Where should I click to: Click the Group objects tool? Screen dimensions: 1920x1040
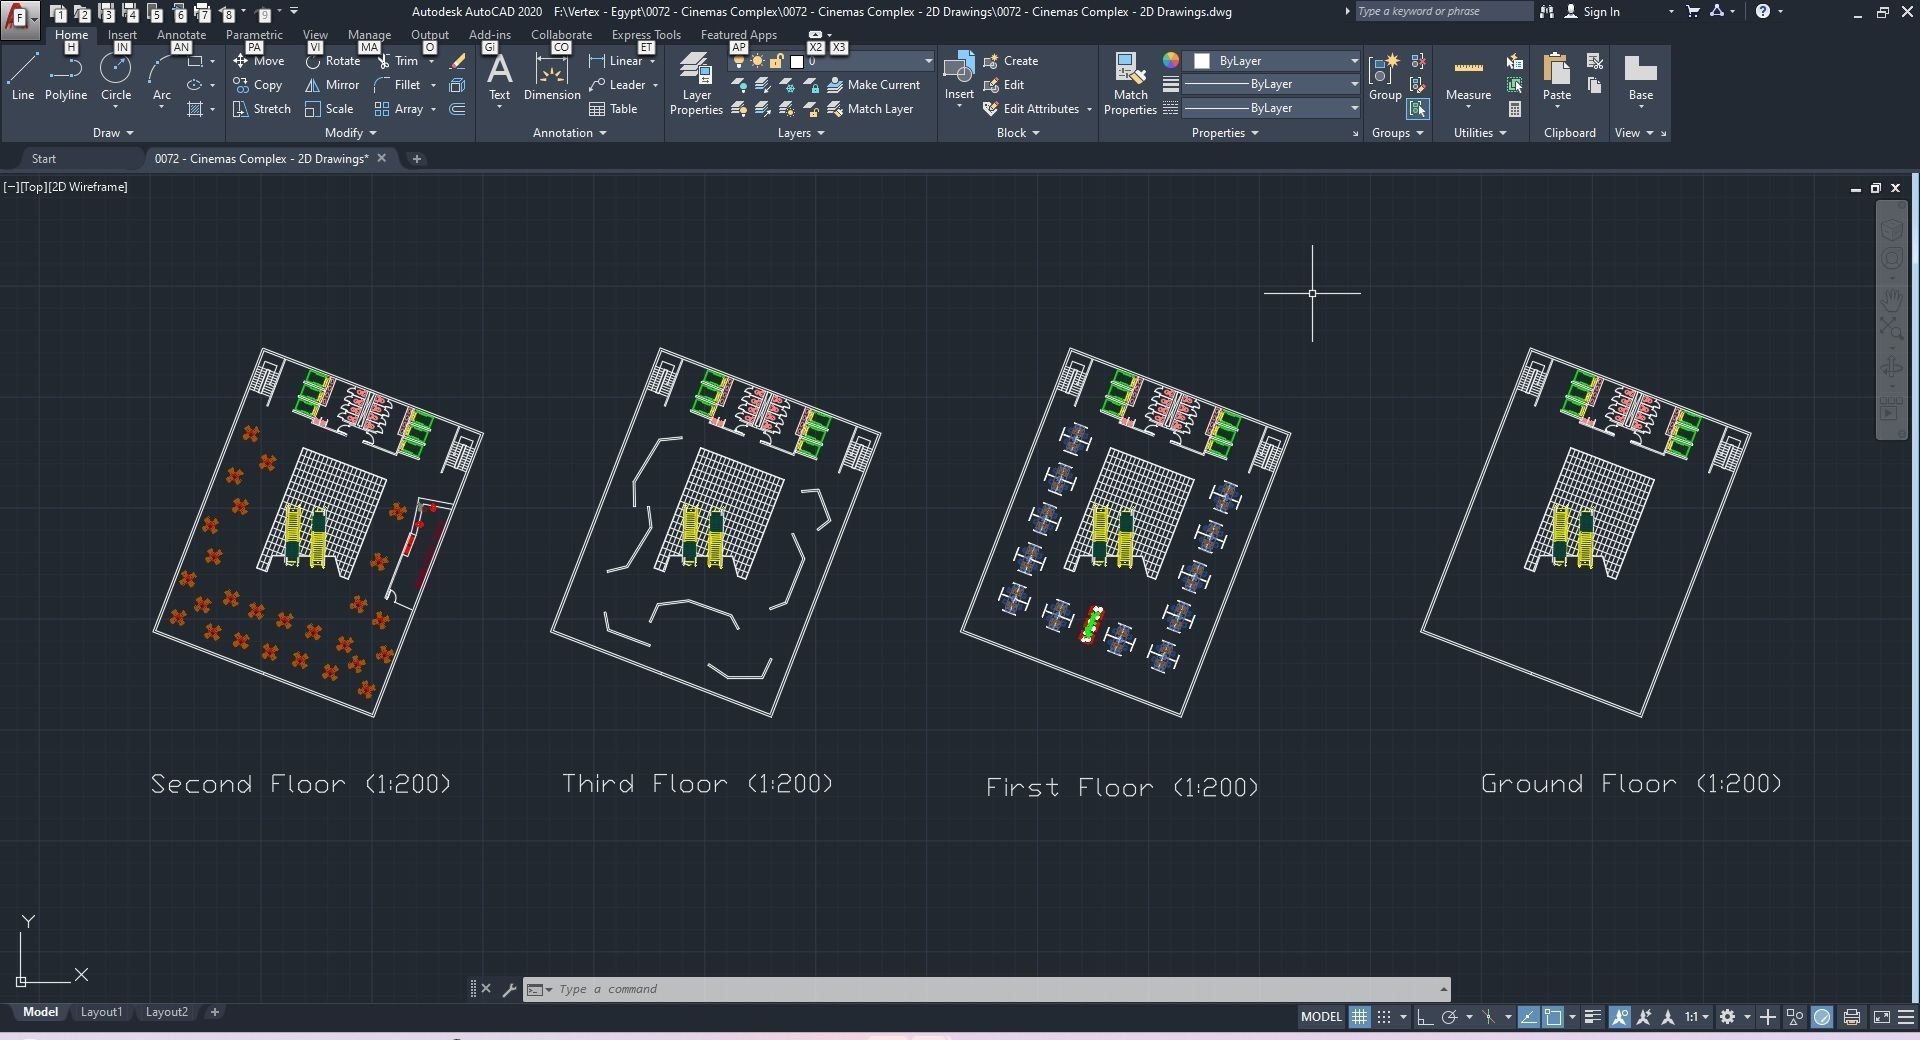(1385, 77)
